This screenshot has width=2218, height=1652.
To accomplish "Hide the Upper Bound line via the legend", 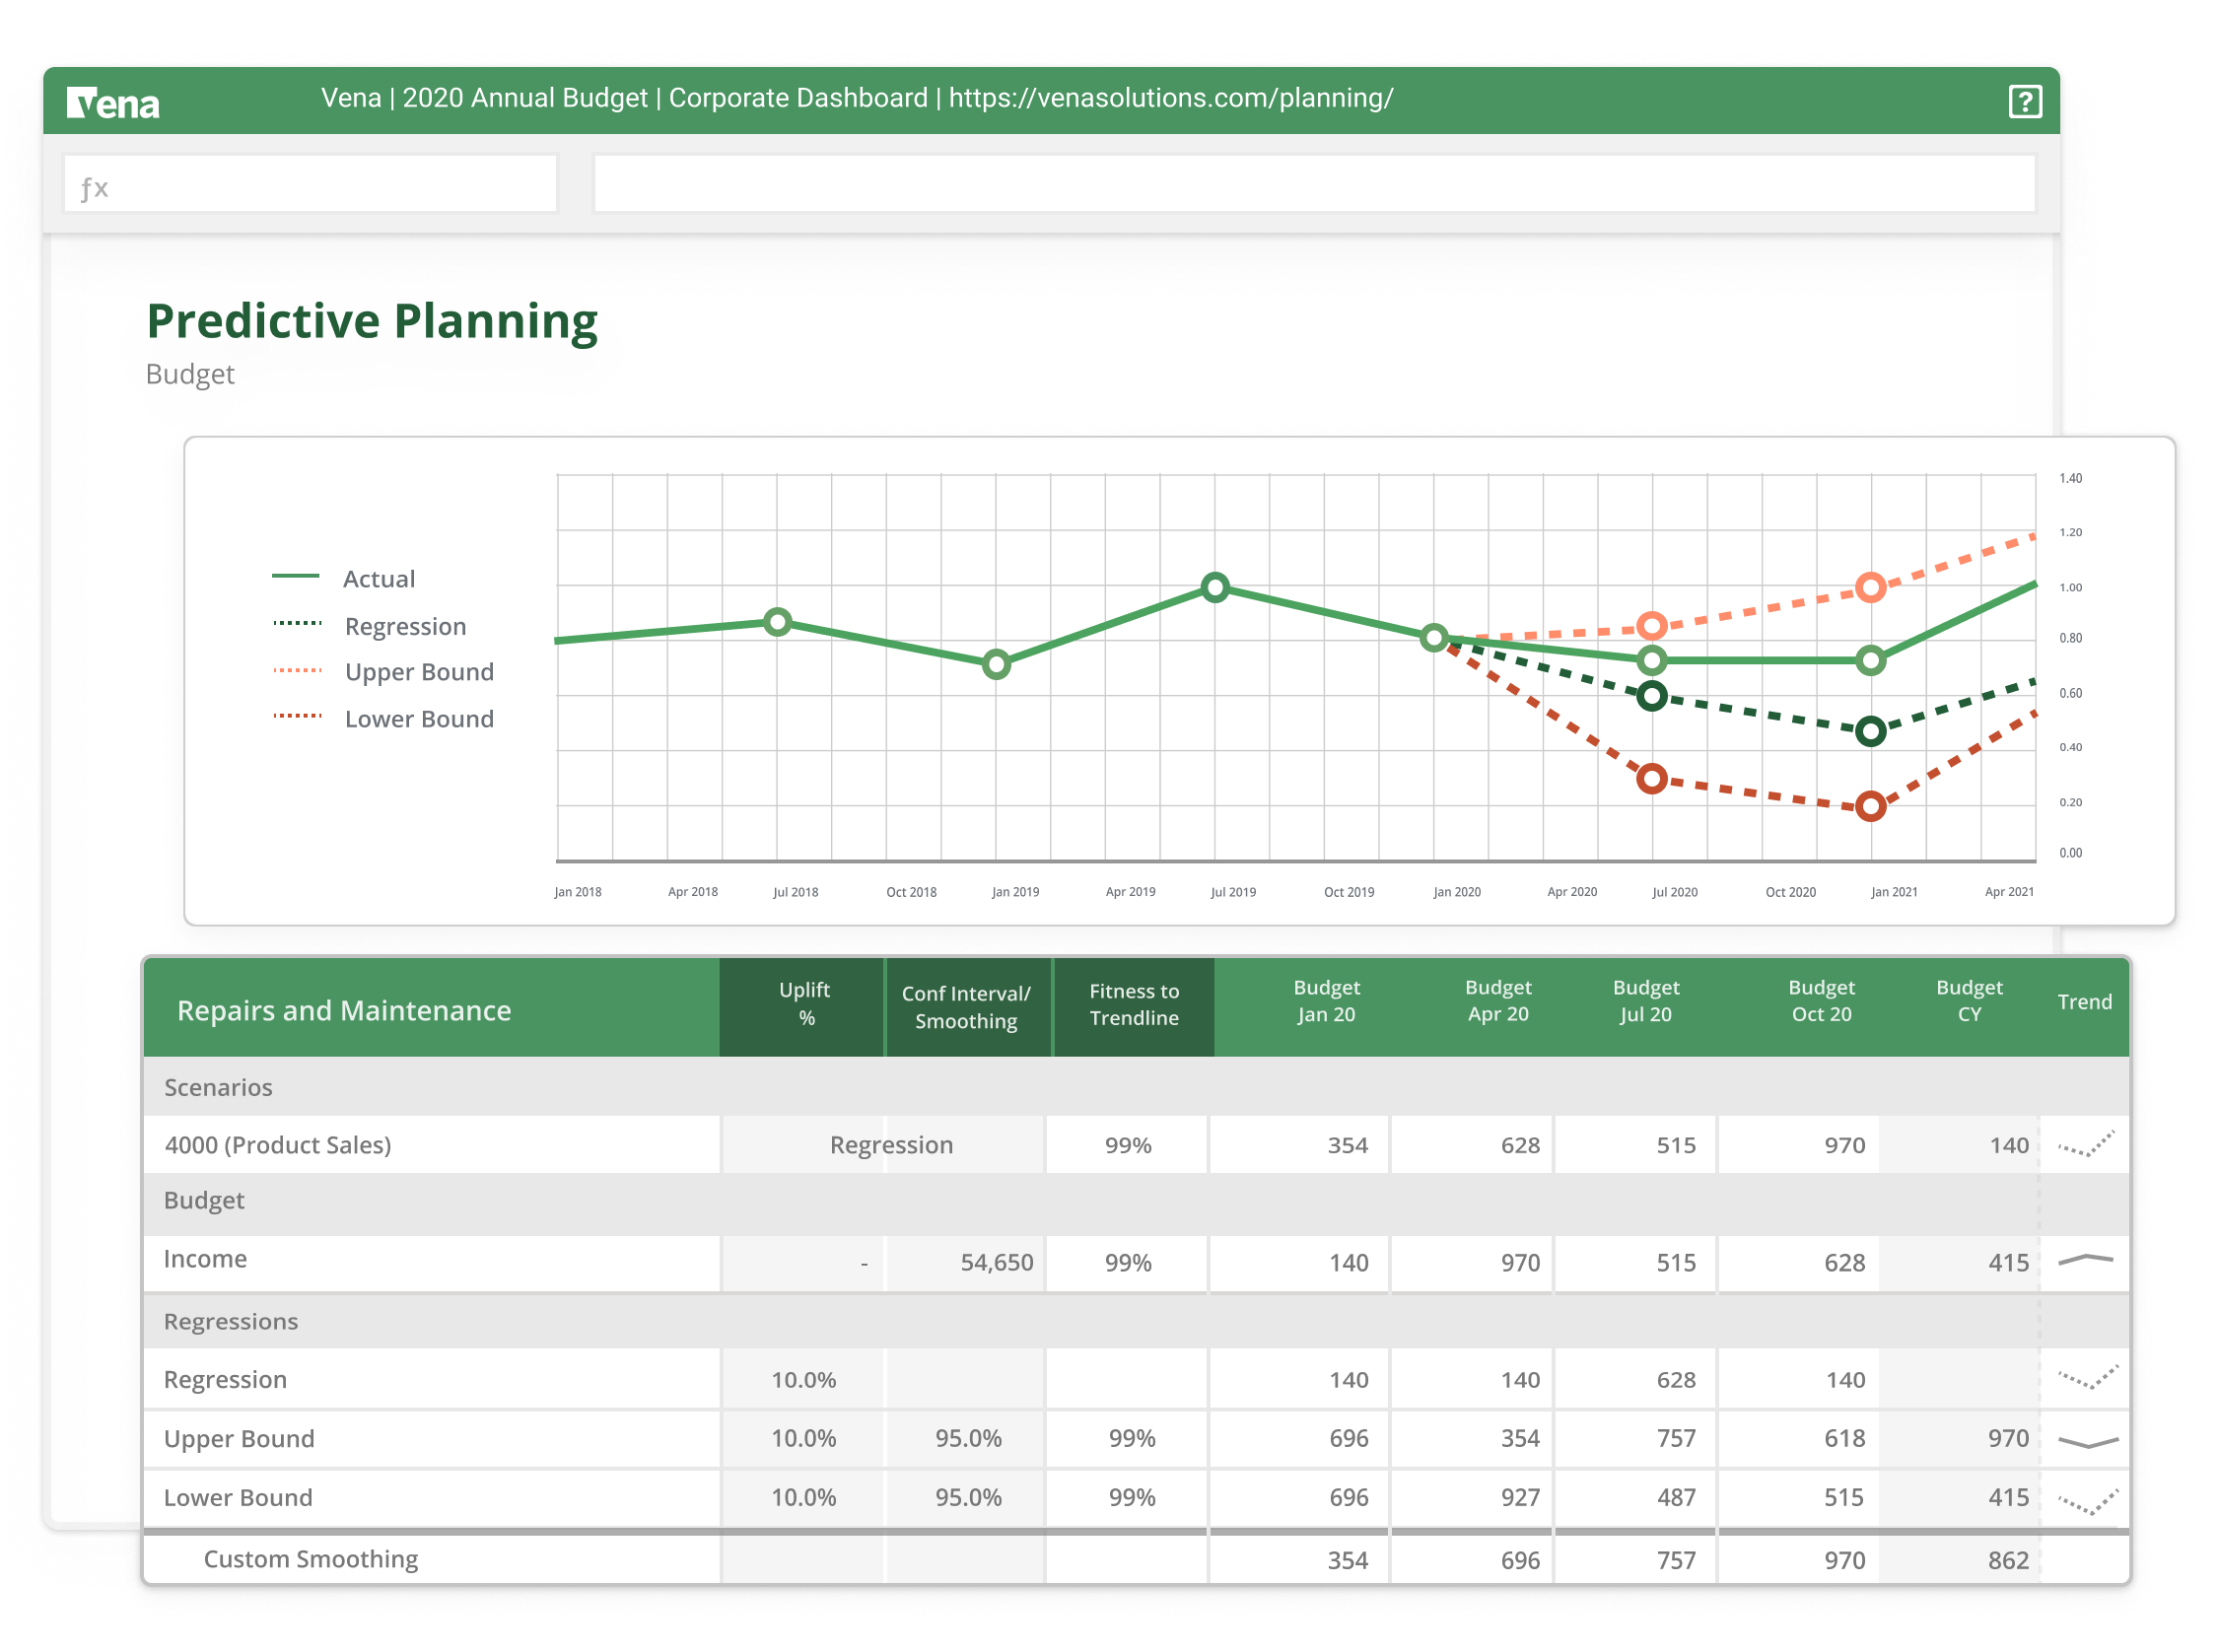I will click(418, 671).
